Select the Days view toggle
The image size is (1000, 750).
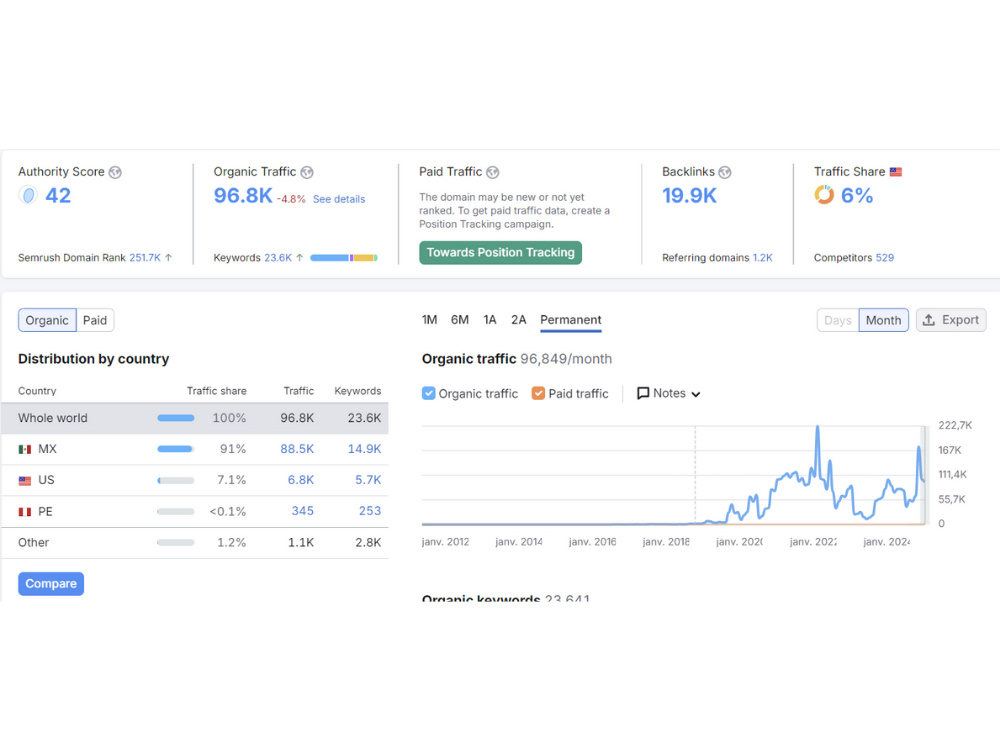coord(837,320)
